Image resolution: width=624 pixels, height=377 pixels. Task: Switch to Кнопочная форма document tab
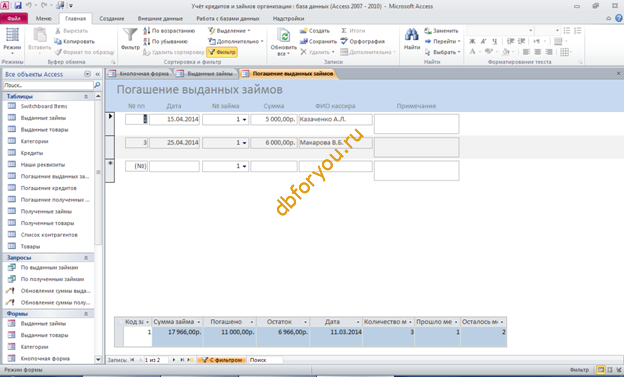point(139,74)
